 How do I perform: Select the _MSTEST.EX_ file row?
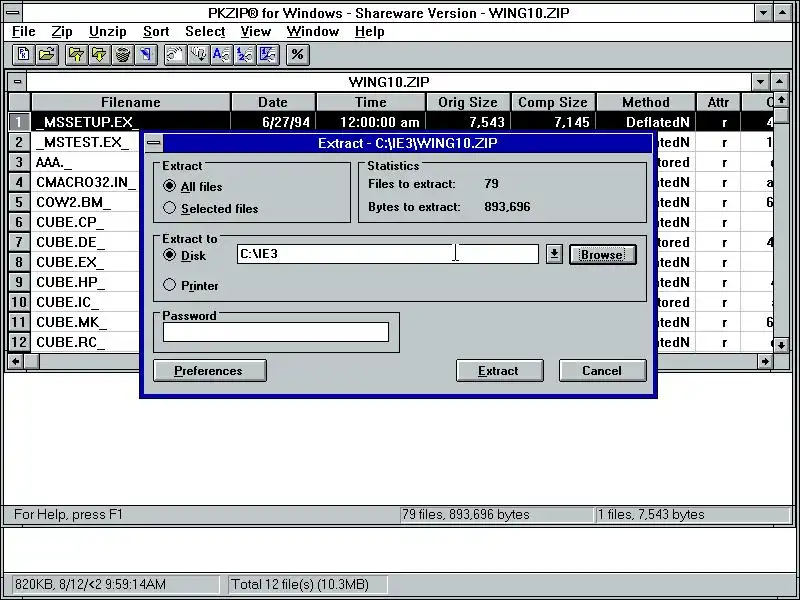[83, 142]
